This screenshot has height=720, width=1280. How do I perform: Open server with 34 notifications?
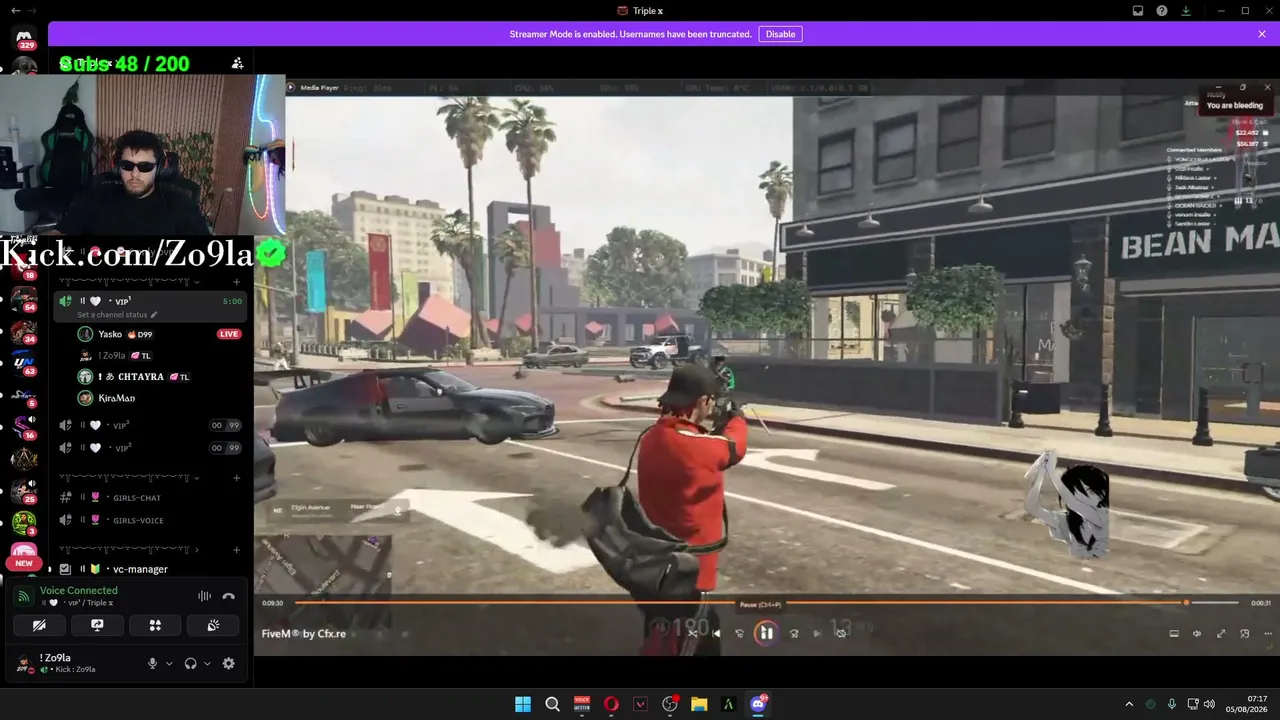coord(24,331)
